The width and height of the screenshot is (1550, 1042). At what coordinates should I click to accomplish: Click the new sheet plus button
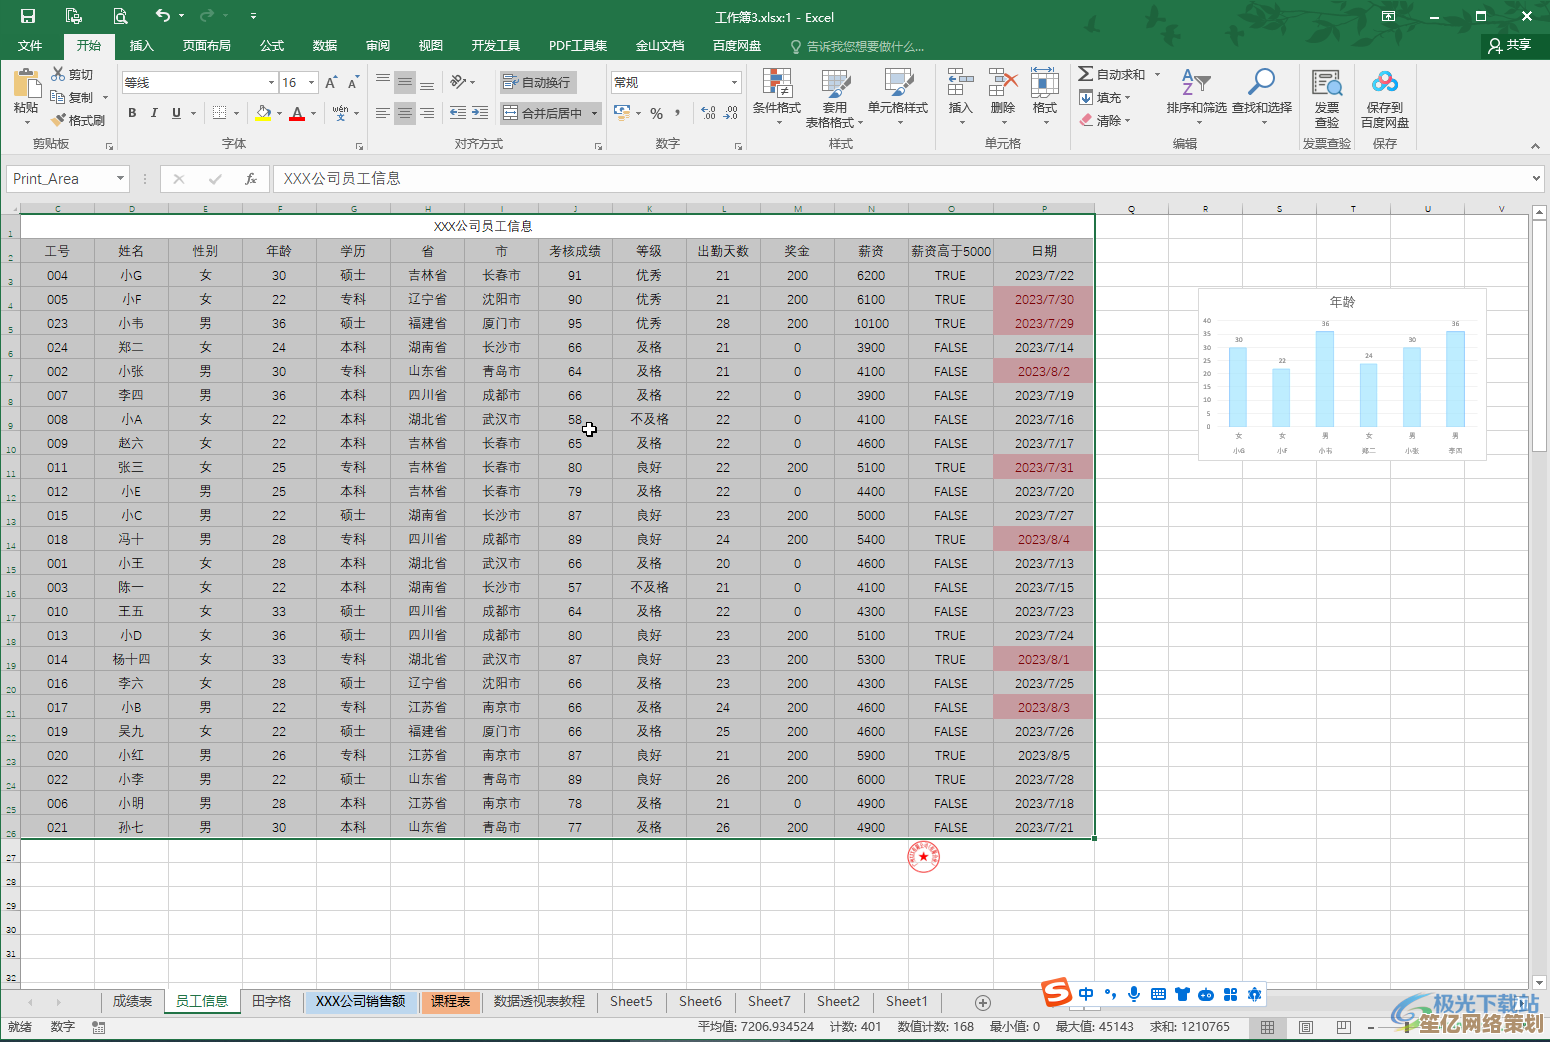pyautogui.click(x=982, y=1002)
